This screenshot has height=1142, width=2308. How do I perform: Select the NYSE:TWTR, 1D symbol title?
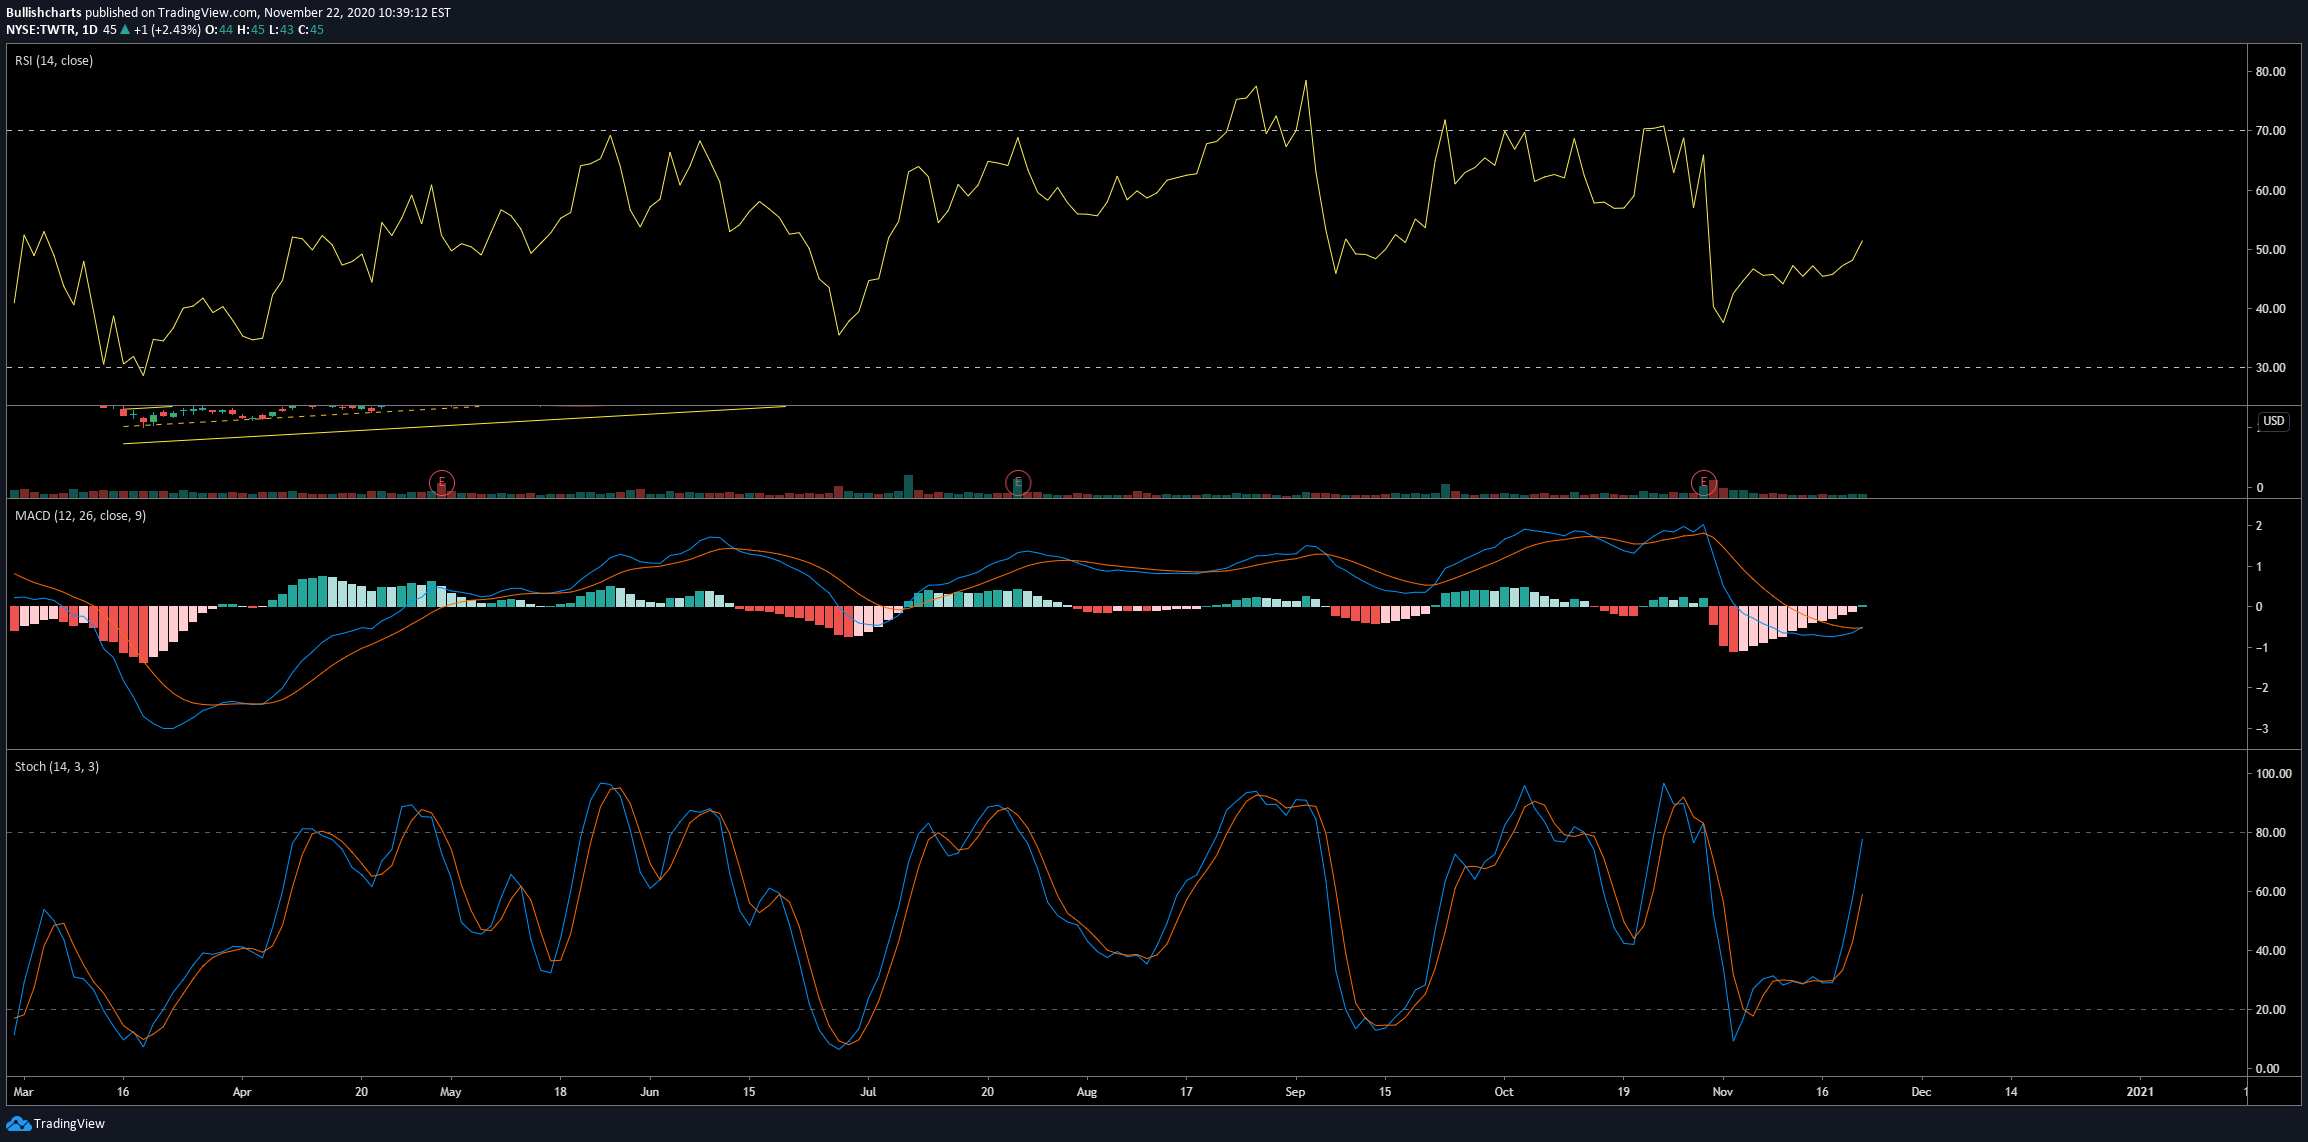(x=52, y=30)
